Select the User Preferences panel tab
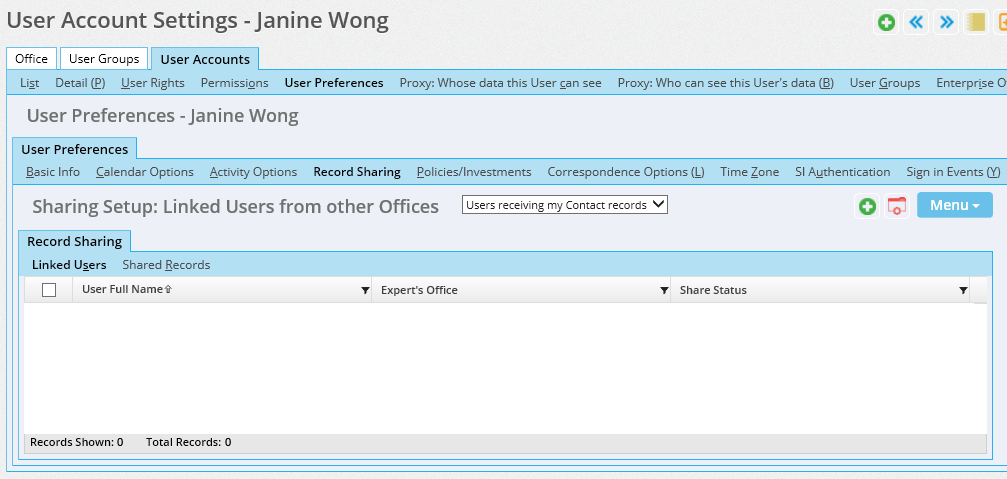This screenshot has width=1007, height=479. click(x=74, y=149)
